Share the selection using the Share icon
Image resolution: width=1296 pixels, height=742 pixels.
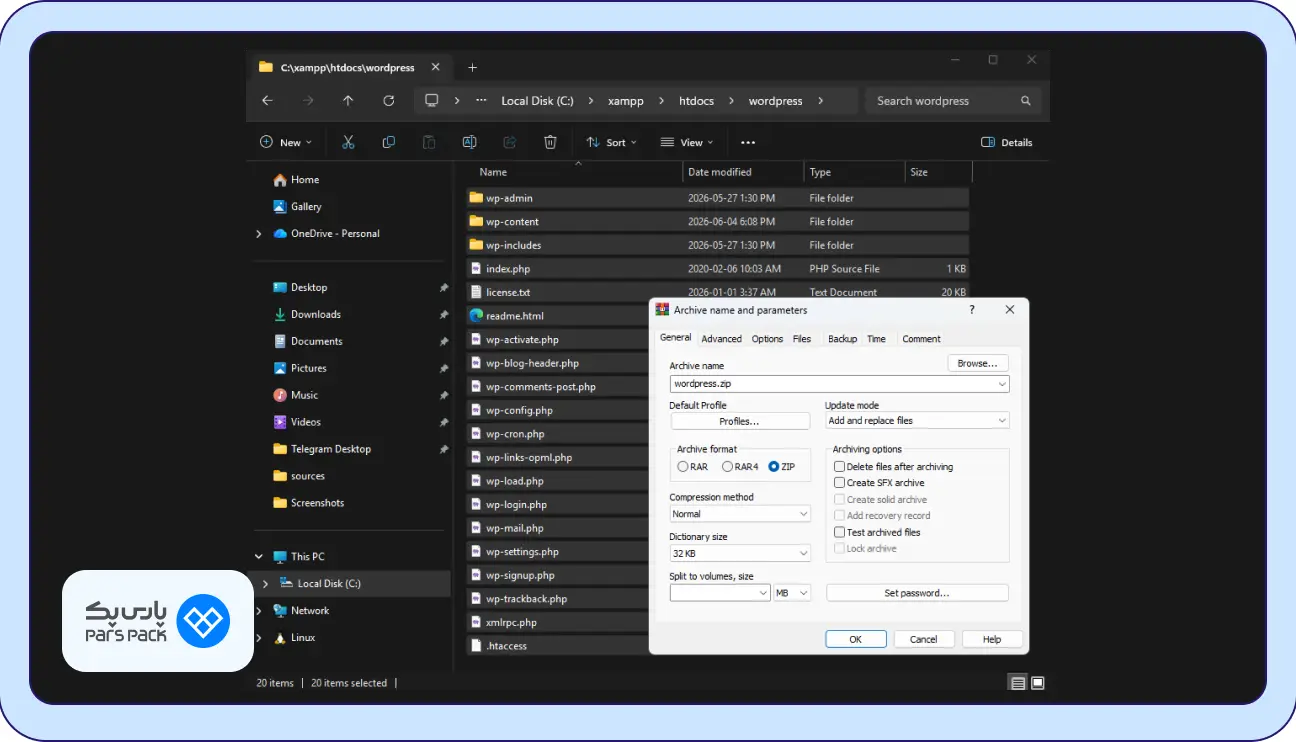coord(510,142)
